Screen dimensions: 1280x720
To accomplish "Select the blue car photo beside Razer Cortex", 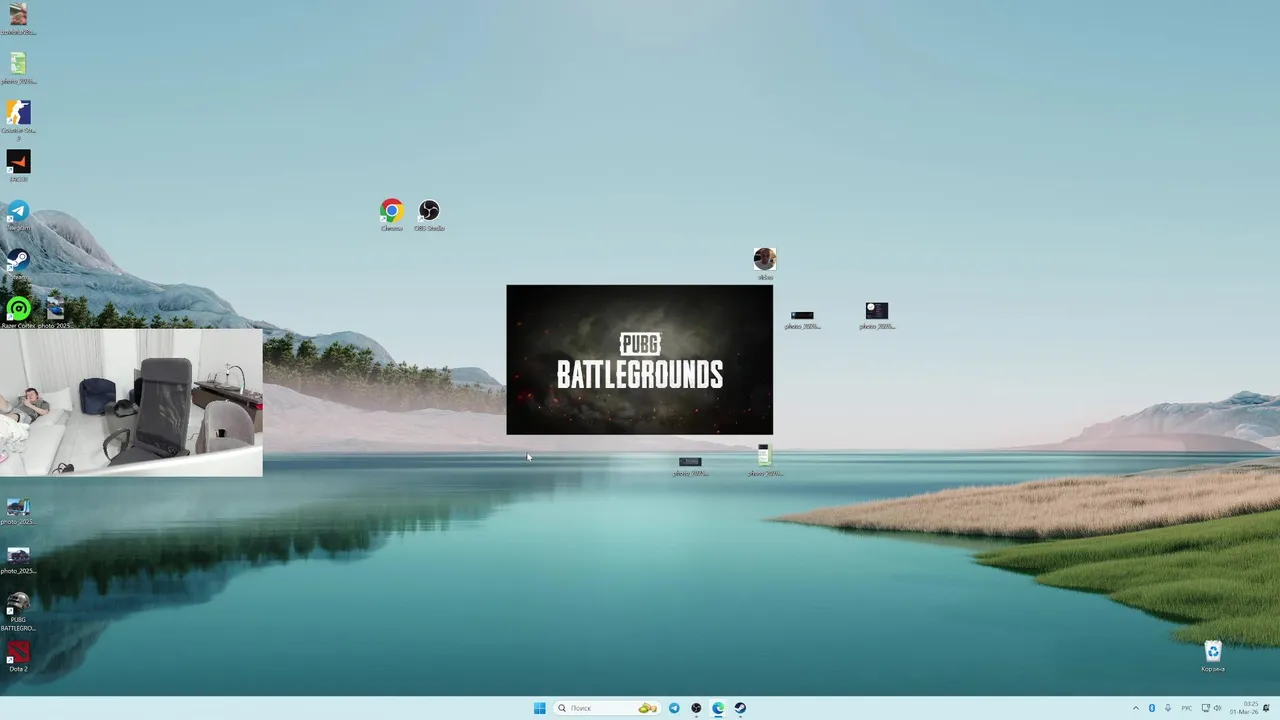I will (x=55, y=313).
